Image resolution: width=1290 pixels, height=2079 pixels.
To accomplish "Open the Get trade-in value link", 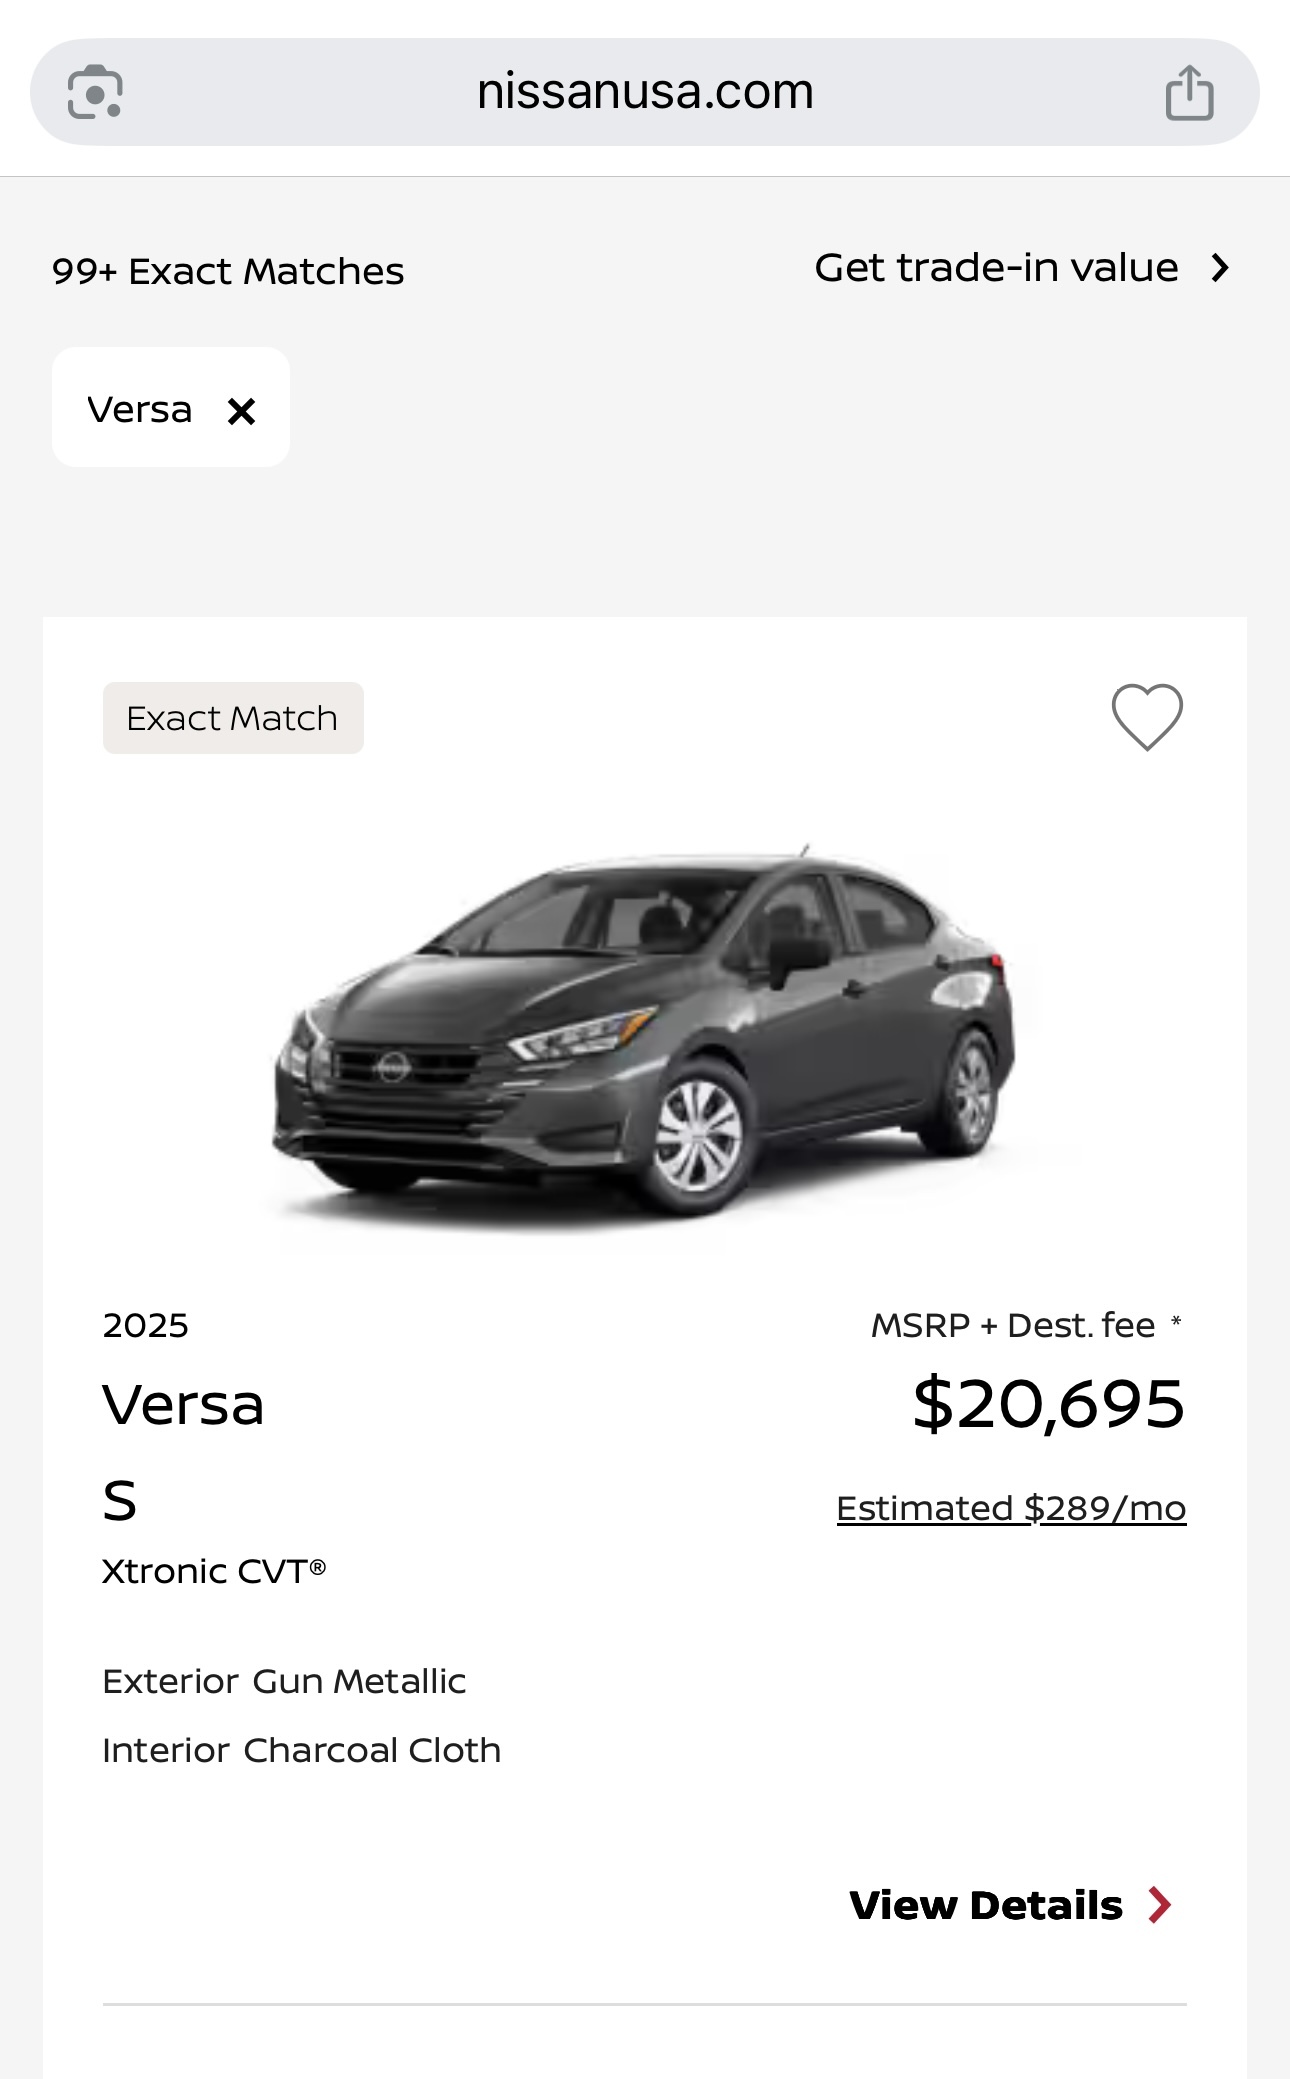I will [x=996, y=268].
